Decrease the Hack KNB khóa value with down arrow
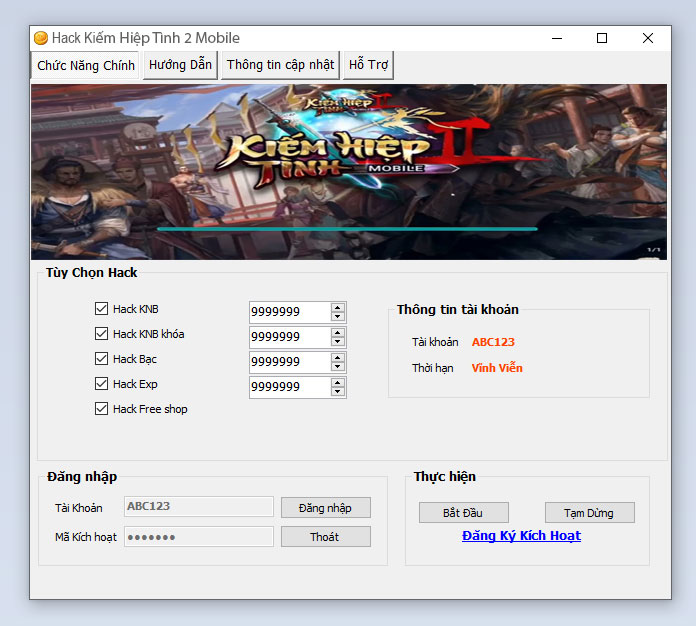This screenshot has height=626, width=696. click(x=338, y=341)
